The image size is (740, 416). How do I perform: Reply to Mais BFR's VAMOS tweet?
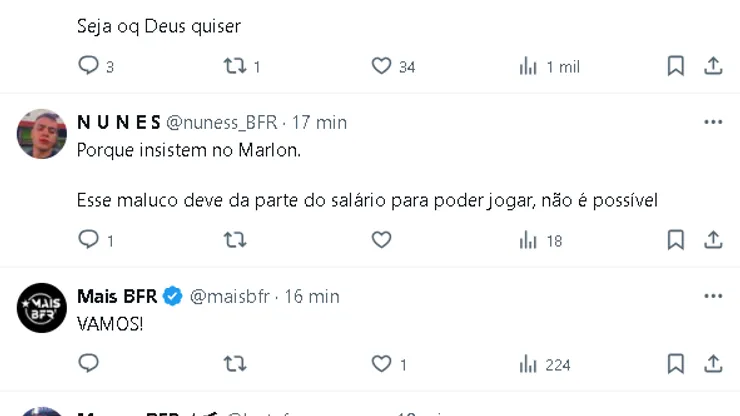89,364
